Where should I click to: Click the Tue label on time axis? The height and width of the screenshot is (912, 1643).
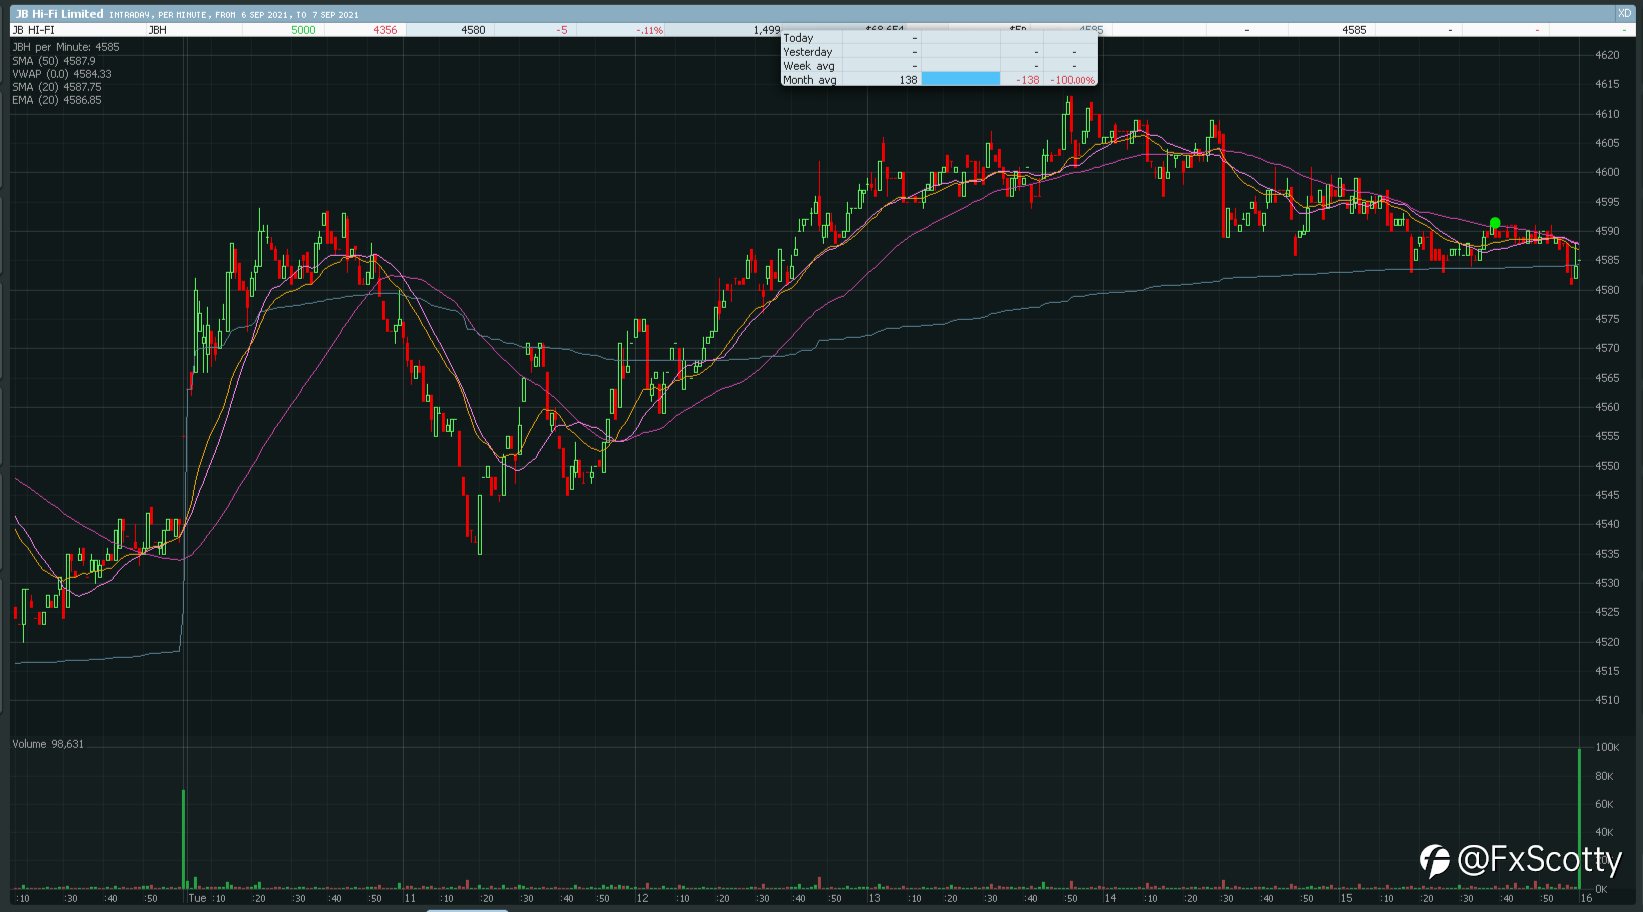[x=197, y=898]
